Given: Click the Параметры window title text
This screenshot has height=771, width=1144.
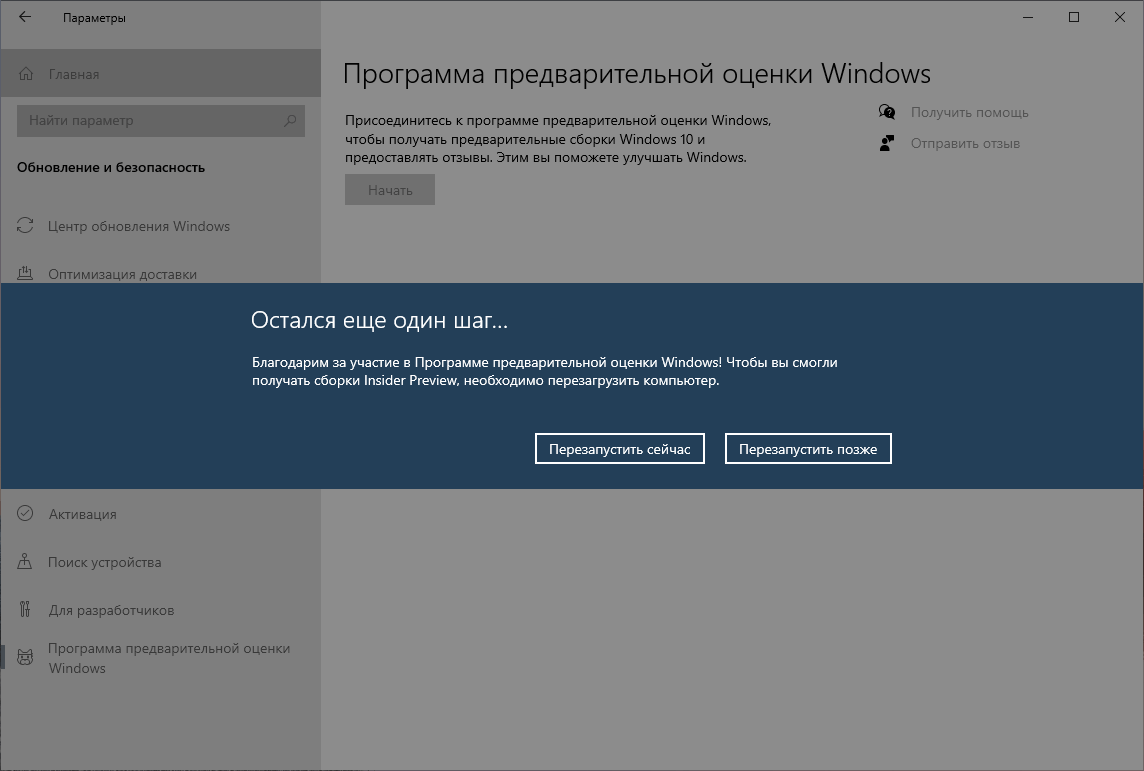Looking at the screenshot, I should (94, 18).
